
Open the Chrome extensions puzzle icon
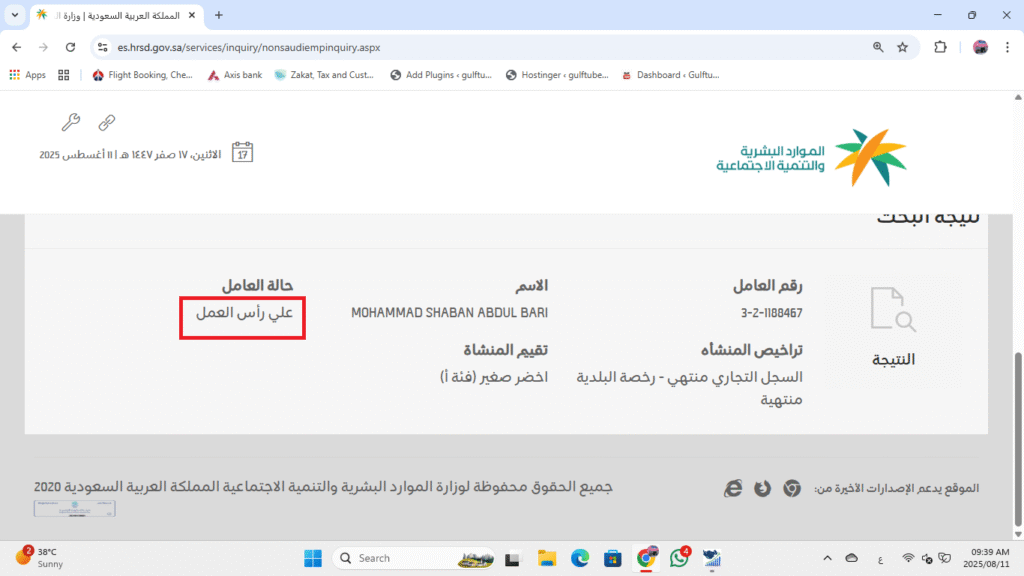click(940, 47)
